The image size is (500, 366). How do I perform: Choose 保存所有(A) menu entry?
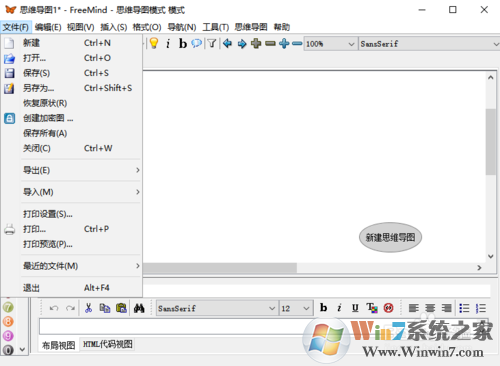(72, 133)
